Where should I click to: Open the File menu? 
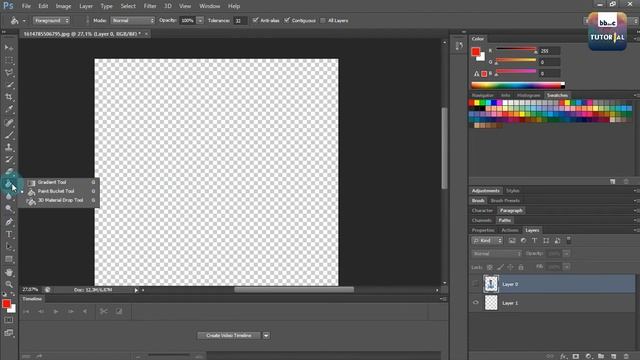[26, 6]
